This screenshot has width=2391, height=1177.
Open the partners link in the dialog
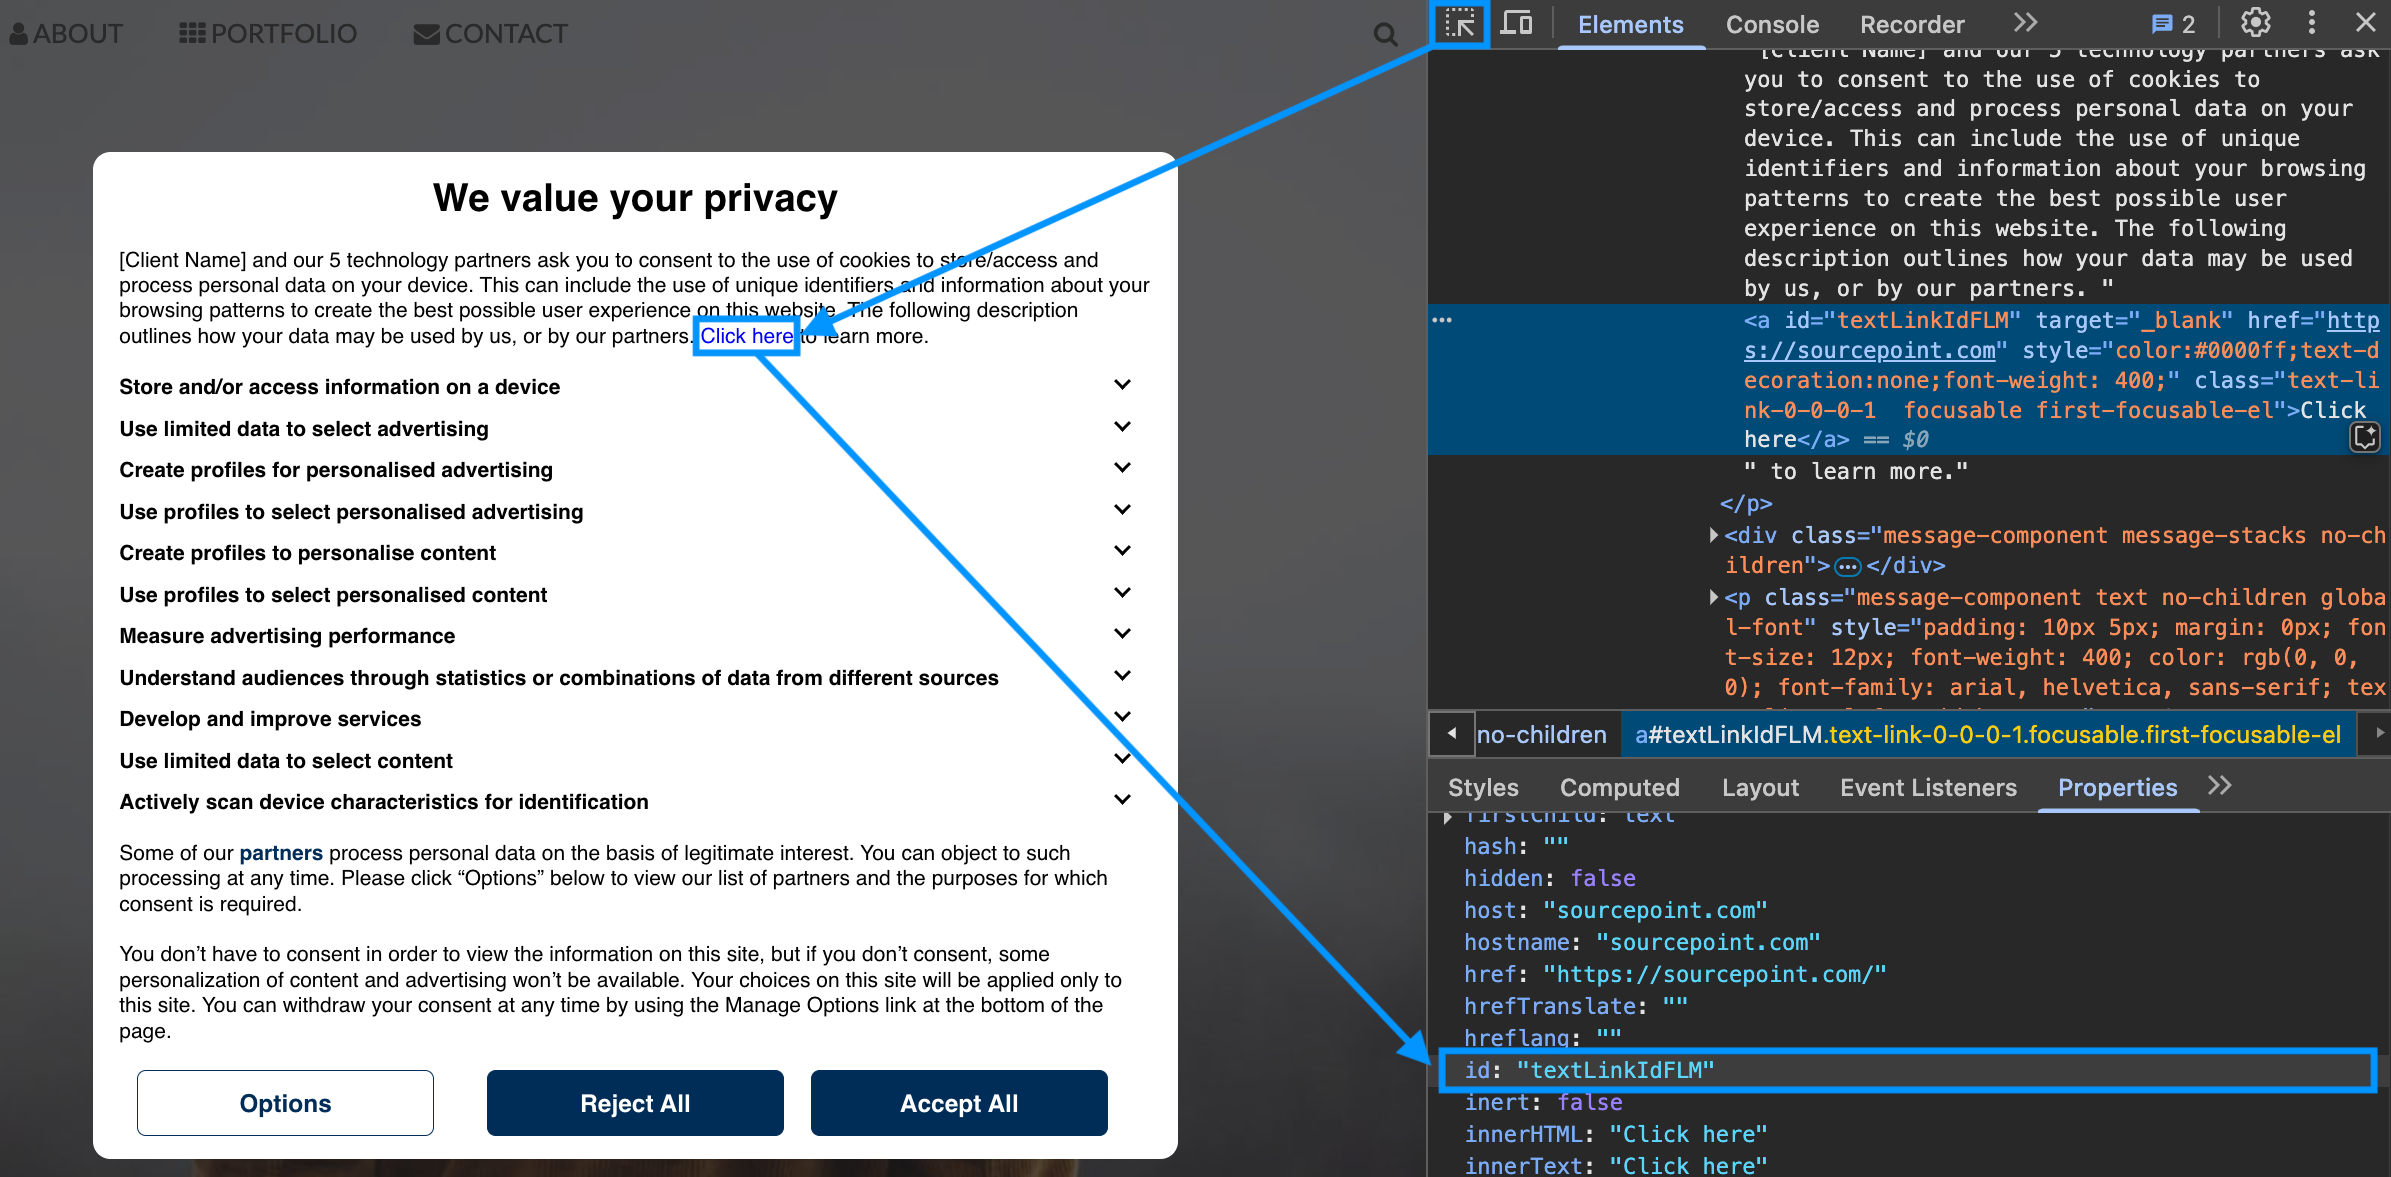click(280, 853)
